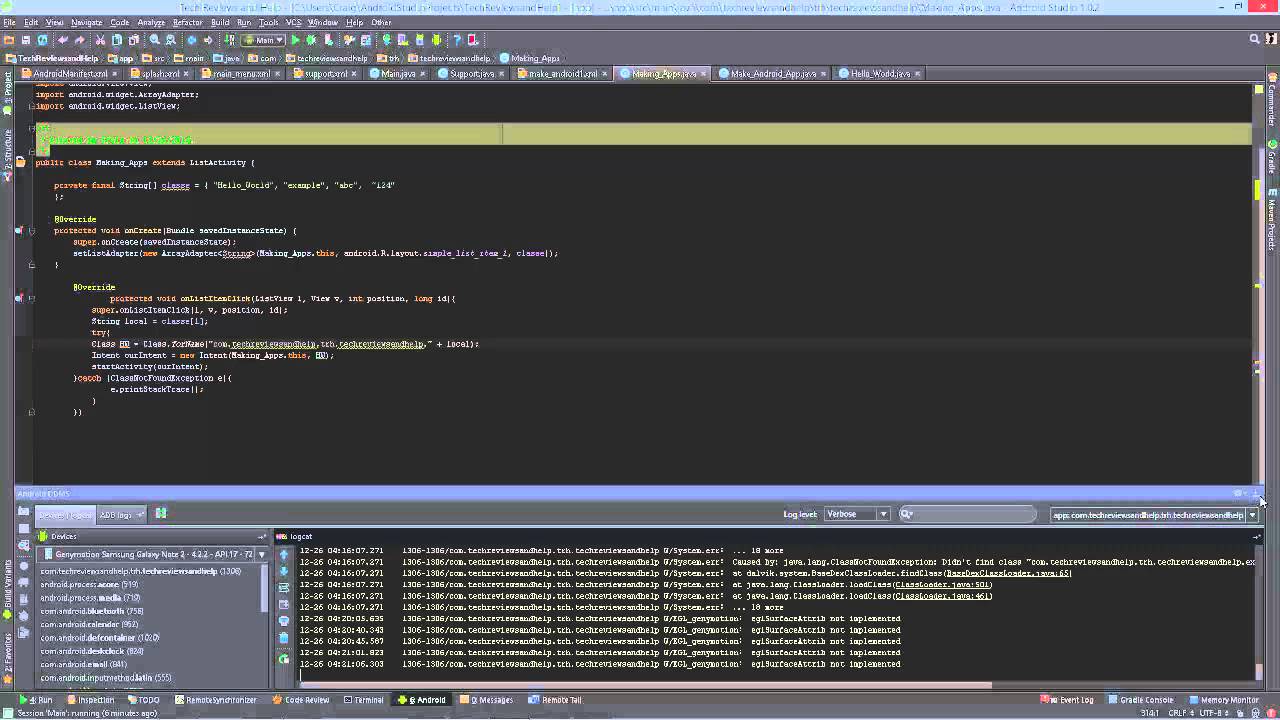The image size is (1280, 720).
Task: Run the app with the green play icon
Action: coord(295,40)
